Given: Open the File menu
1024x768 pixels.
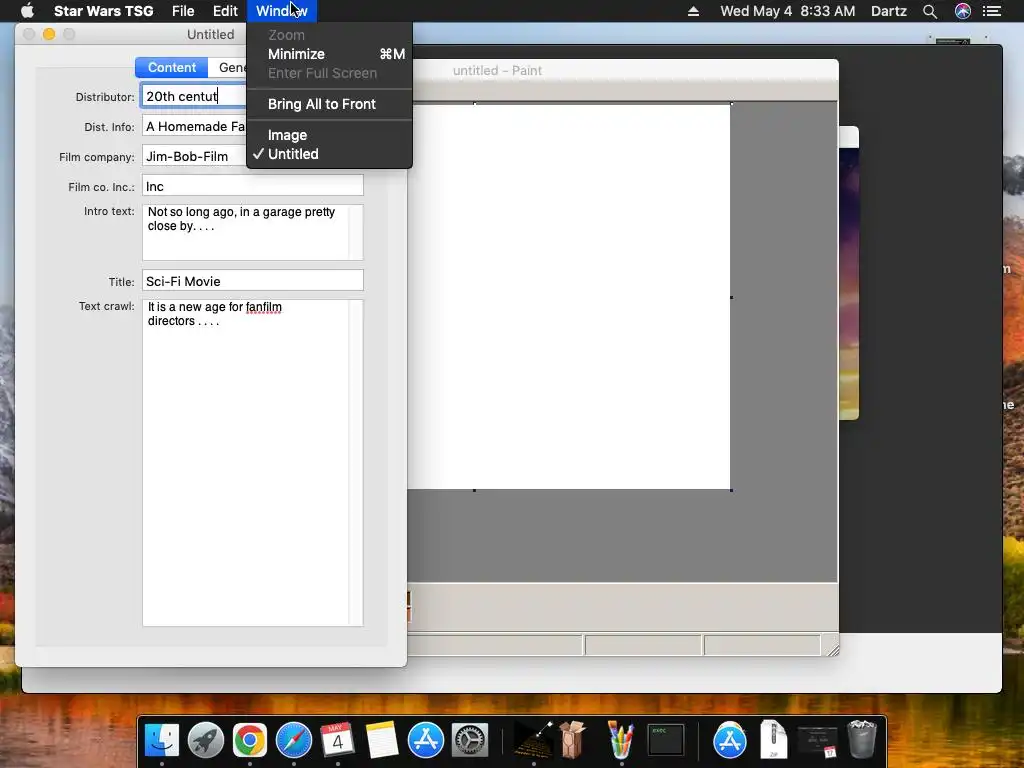Looking at the screenshot, I should point(183,11).
